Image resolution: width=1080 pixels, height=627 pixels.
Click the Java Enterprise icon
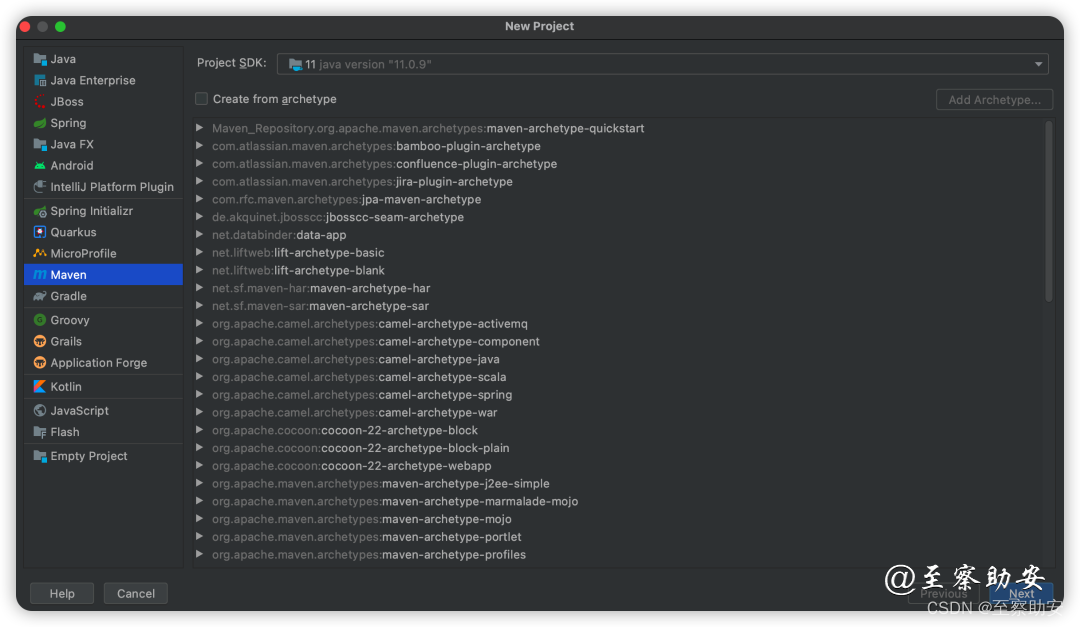[40, 81]
